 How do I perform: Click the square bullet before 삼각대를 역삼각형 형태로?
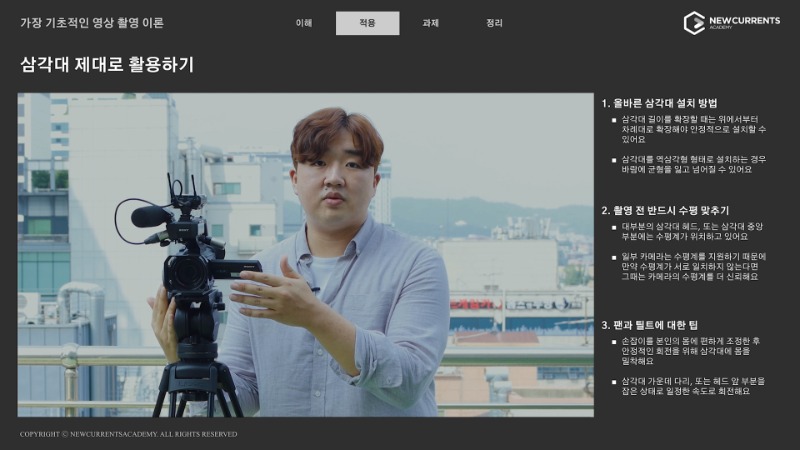614,159
